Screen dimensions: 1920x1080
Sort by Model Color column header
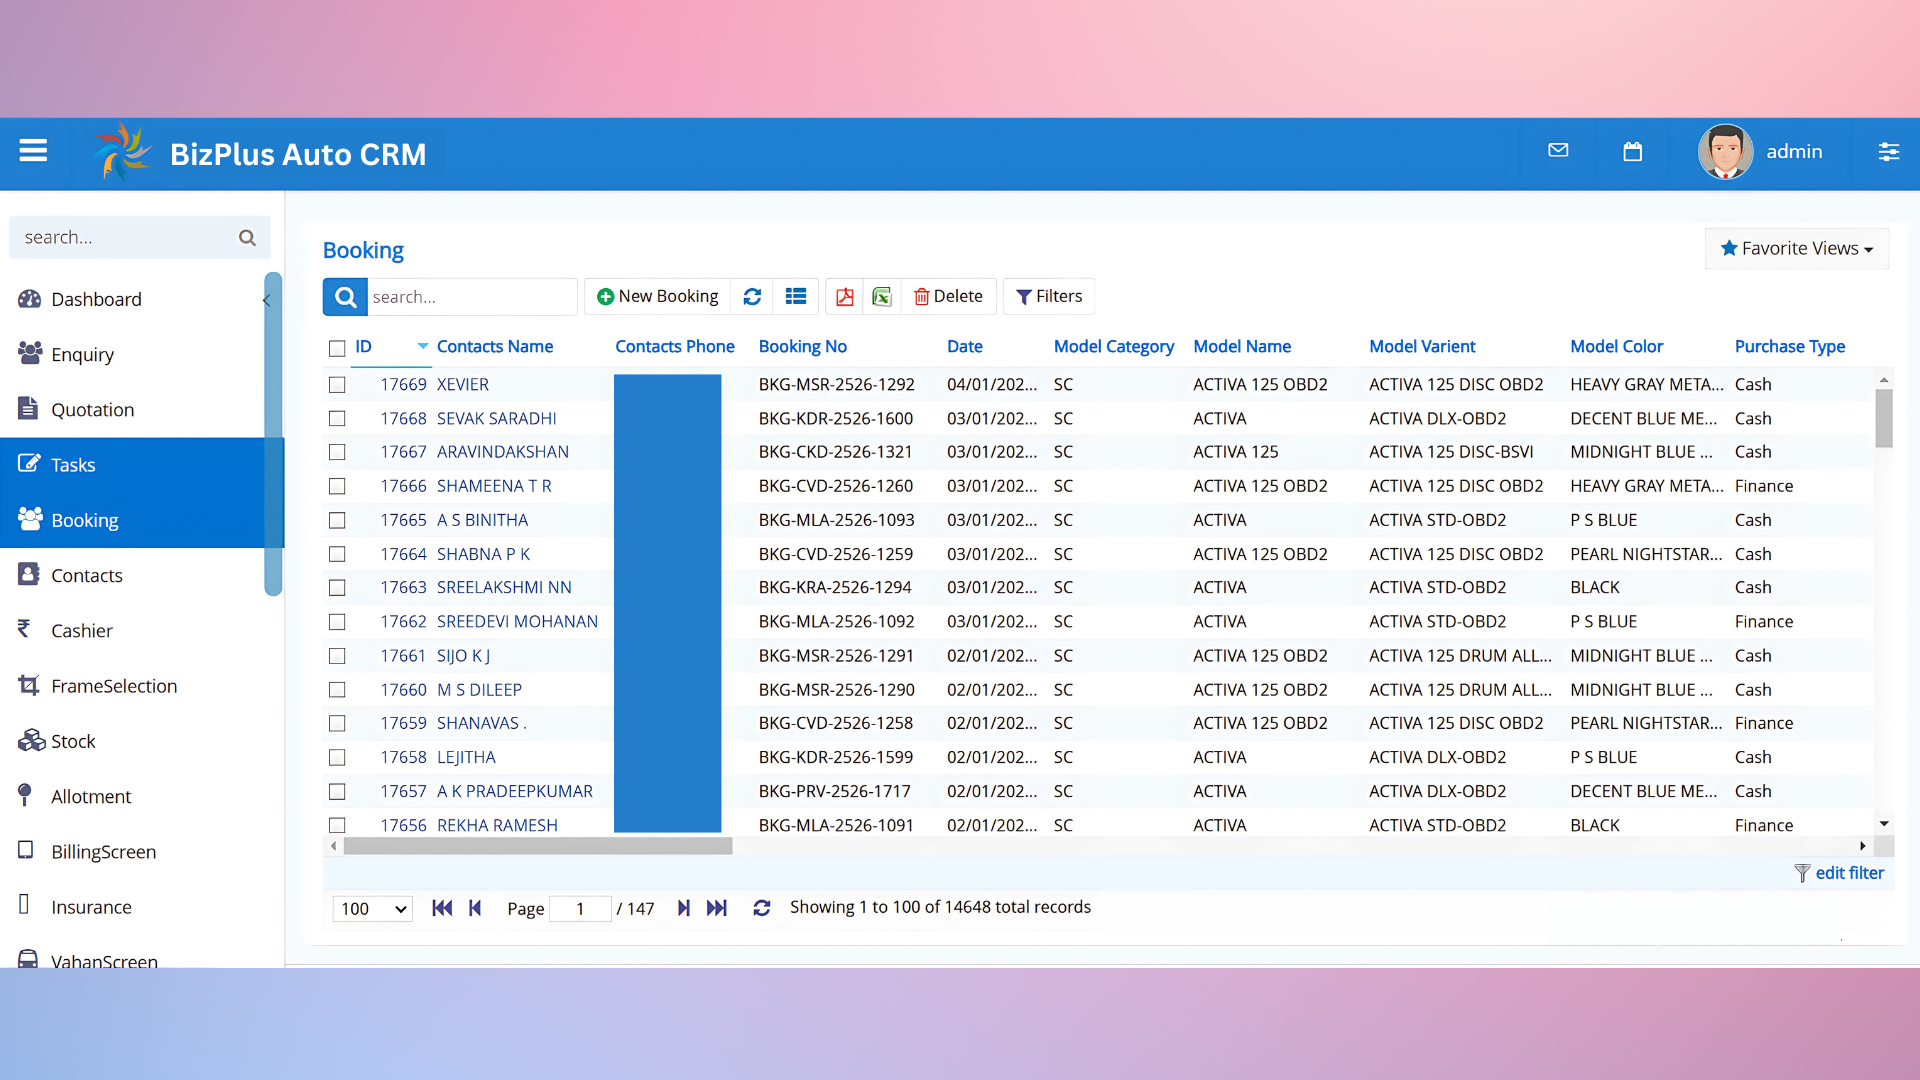click(1616, 346)
